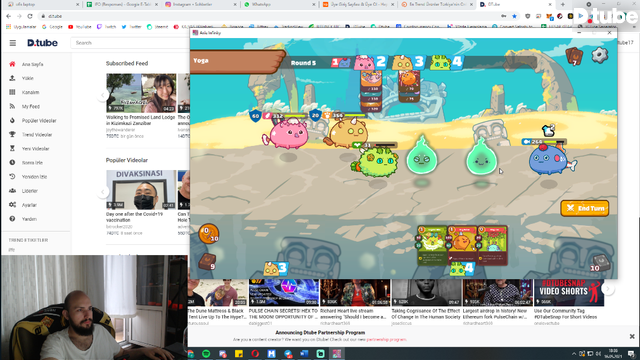Screen dimensions: 640x360
Task: Follow the partnership program link
Action: click(386, 340)
